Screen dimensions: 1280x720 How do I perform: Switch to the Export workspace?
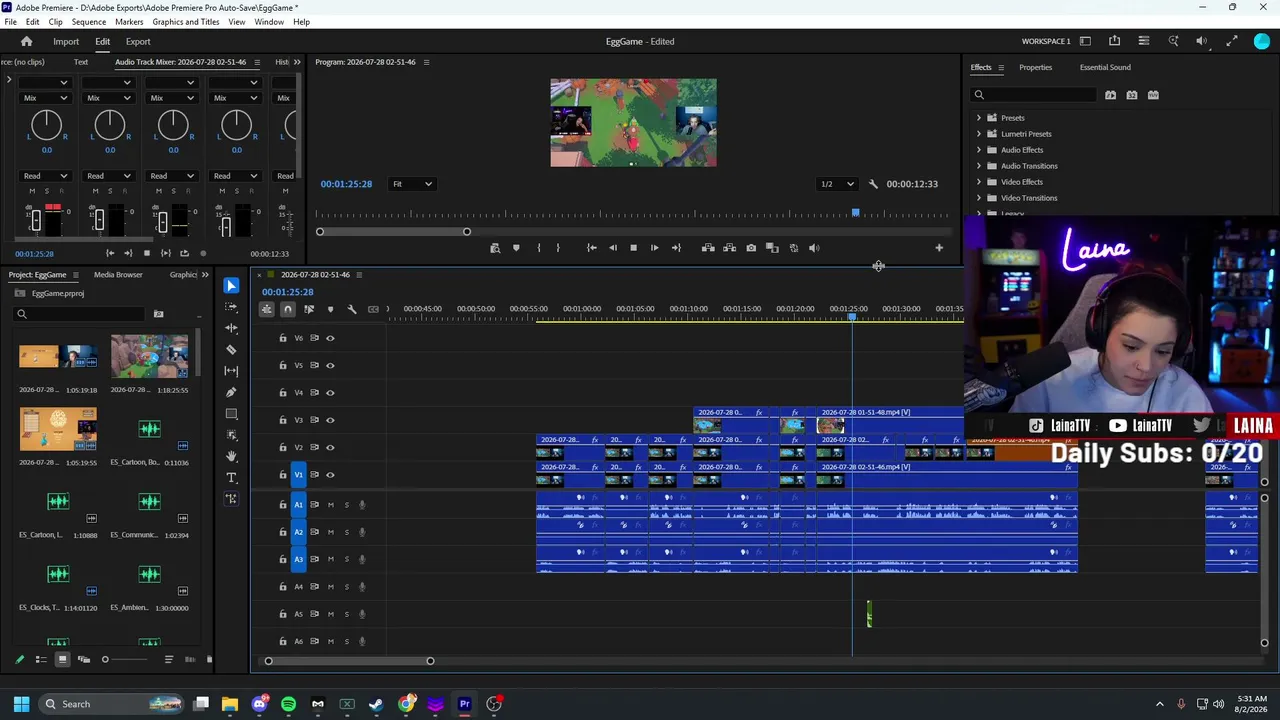(x=138, y=42)
